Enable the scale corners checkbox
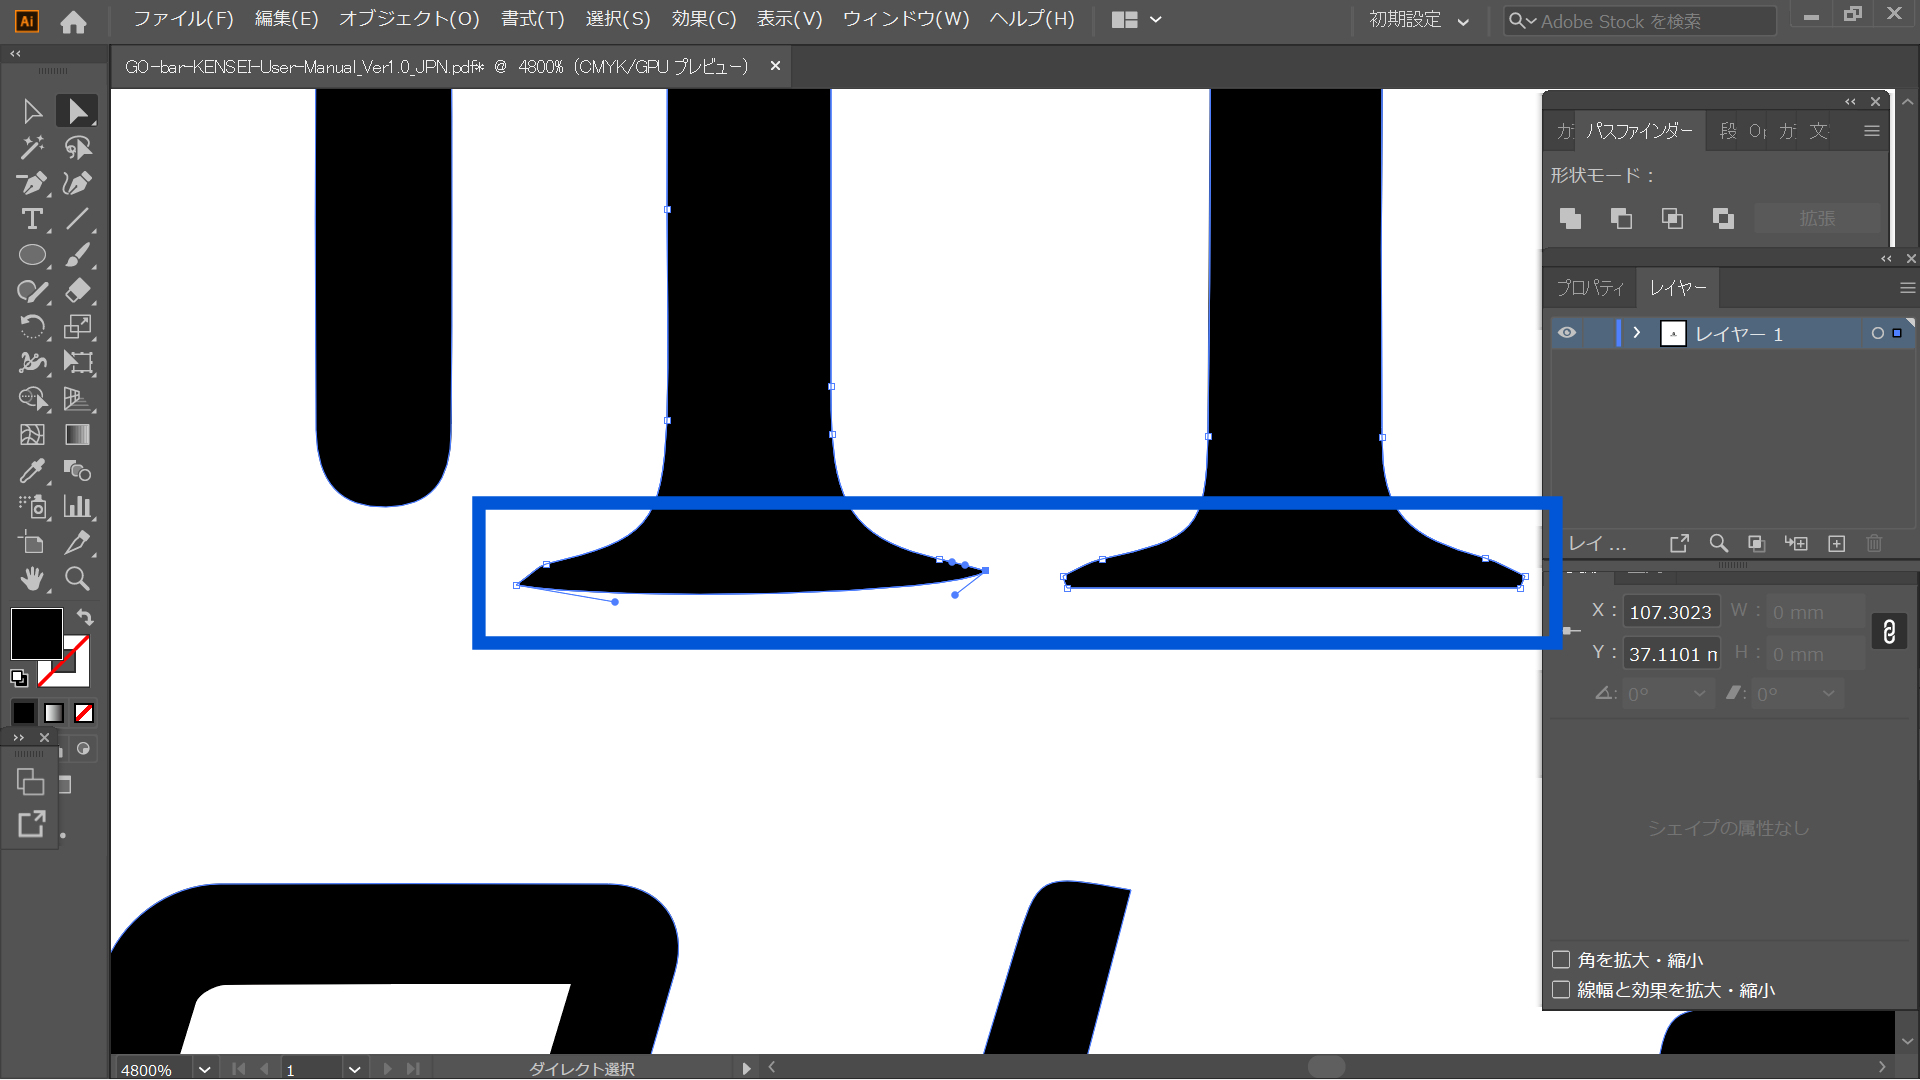 [1561, 960]
